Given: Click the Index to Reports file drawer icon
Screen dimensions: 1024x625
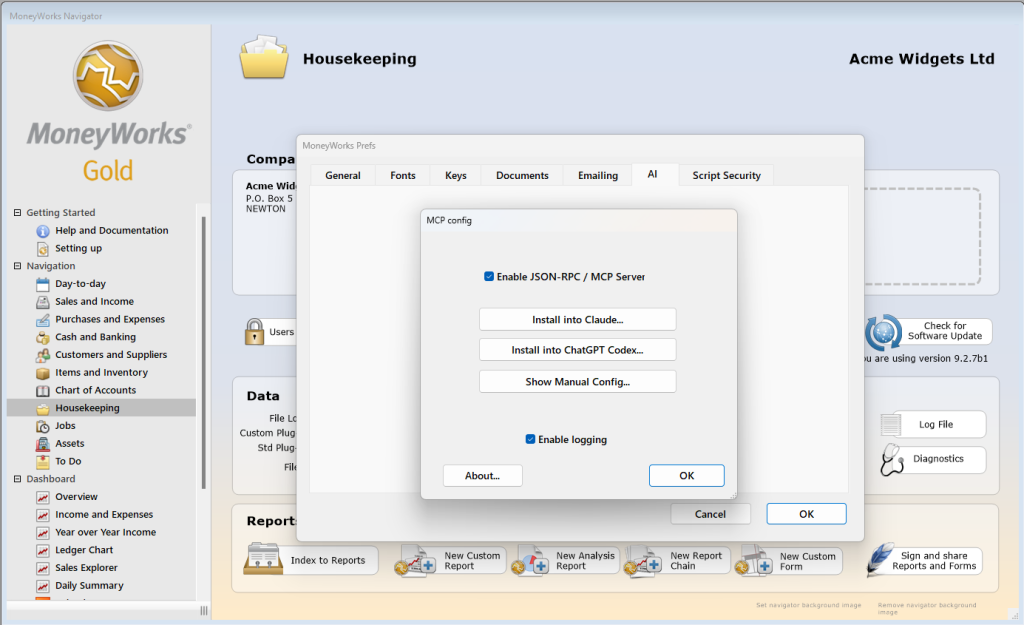Looking at the screenshot, I should 263,559.
